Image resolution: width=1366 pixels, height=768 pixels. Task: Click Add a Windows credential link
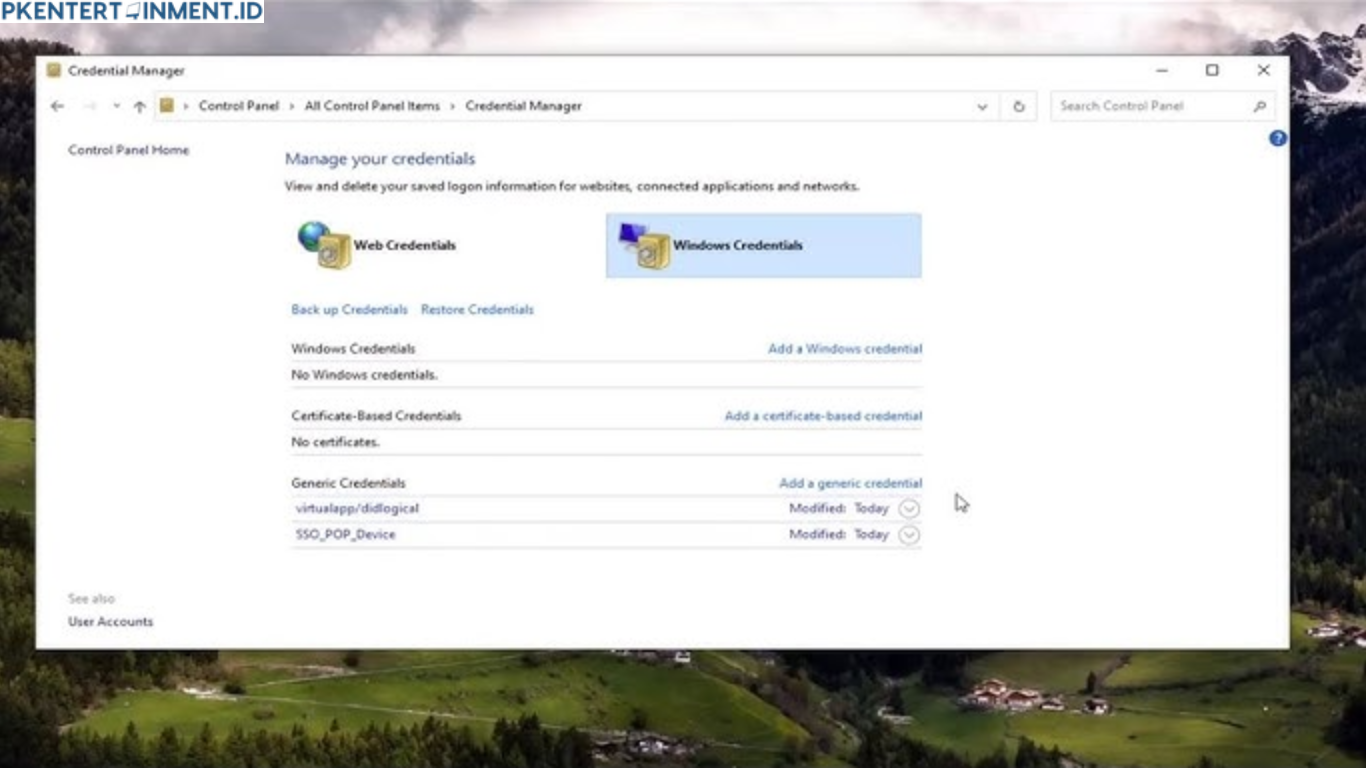click(844, 349)
